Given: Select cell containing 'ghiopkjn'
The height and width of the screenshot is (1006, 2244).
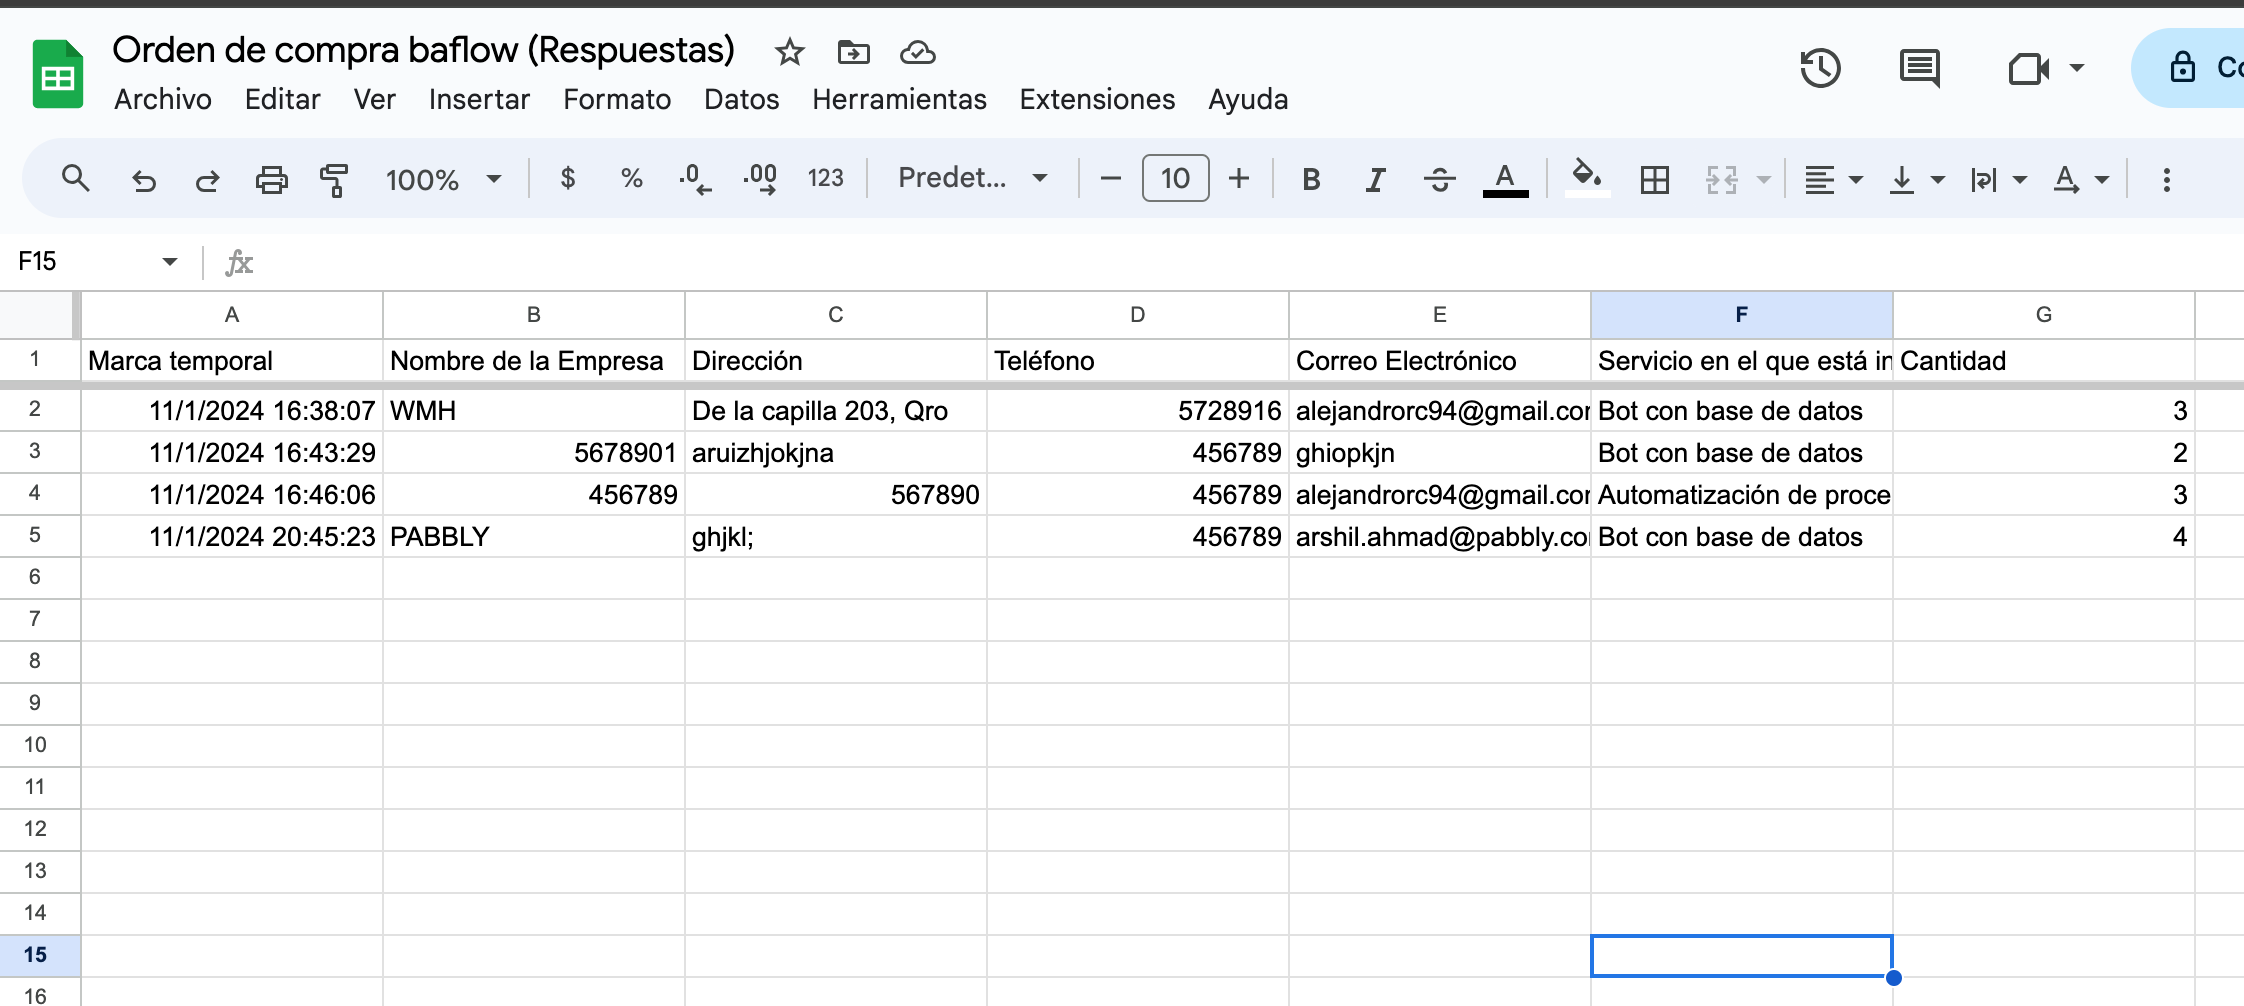Looking at the screenshot, I should tap(1440, 453).
